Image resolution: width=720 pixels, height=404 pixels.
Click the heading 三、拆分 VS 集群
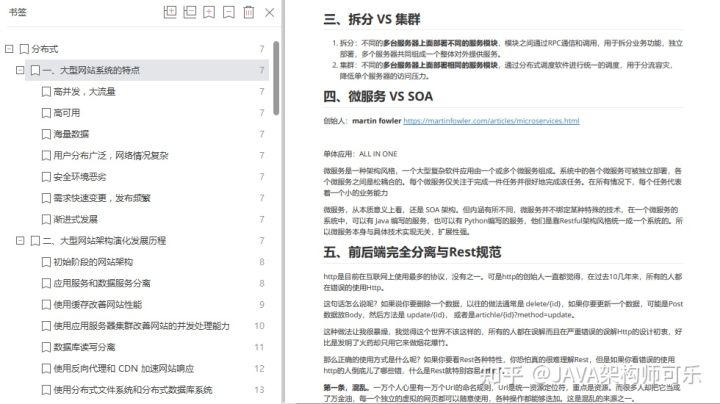point(372,19)
